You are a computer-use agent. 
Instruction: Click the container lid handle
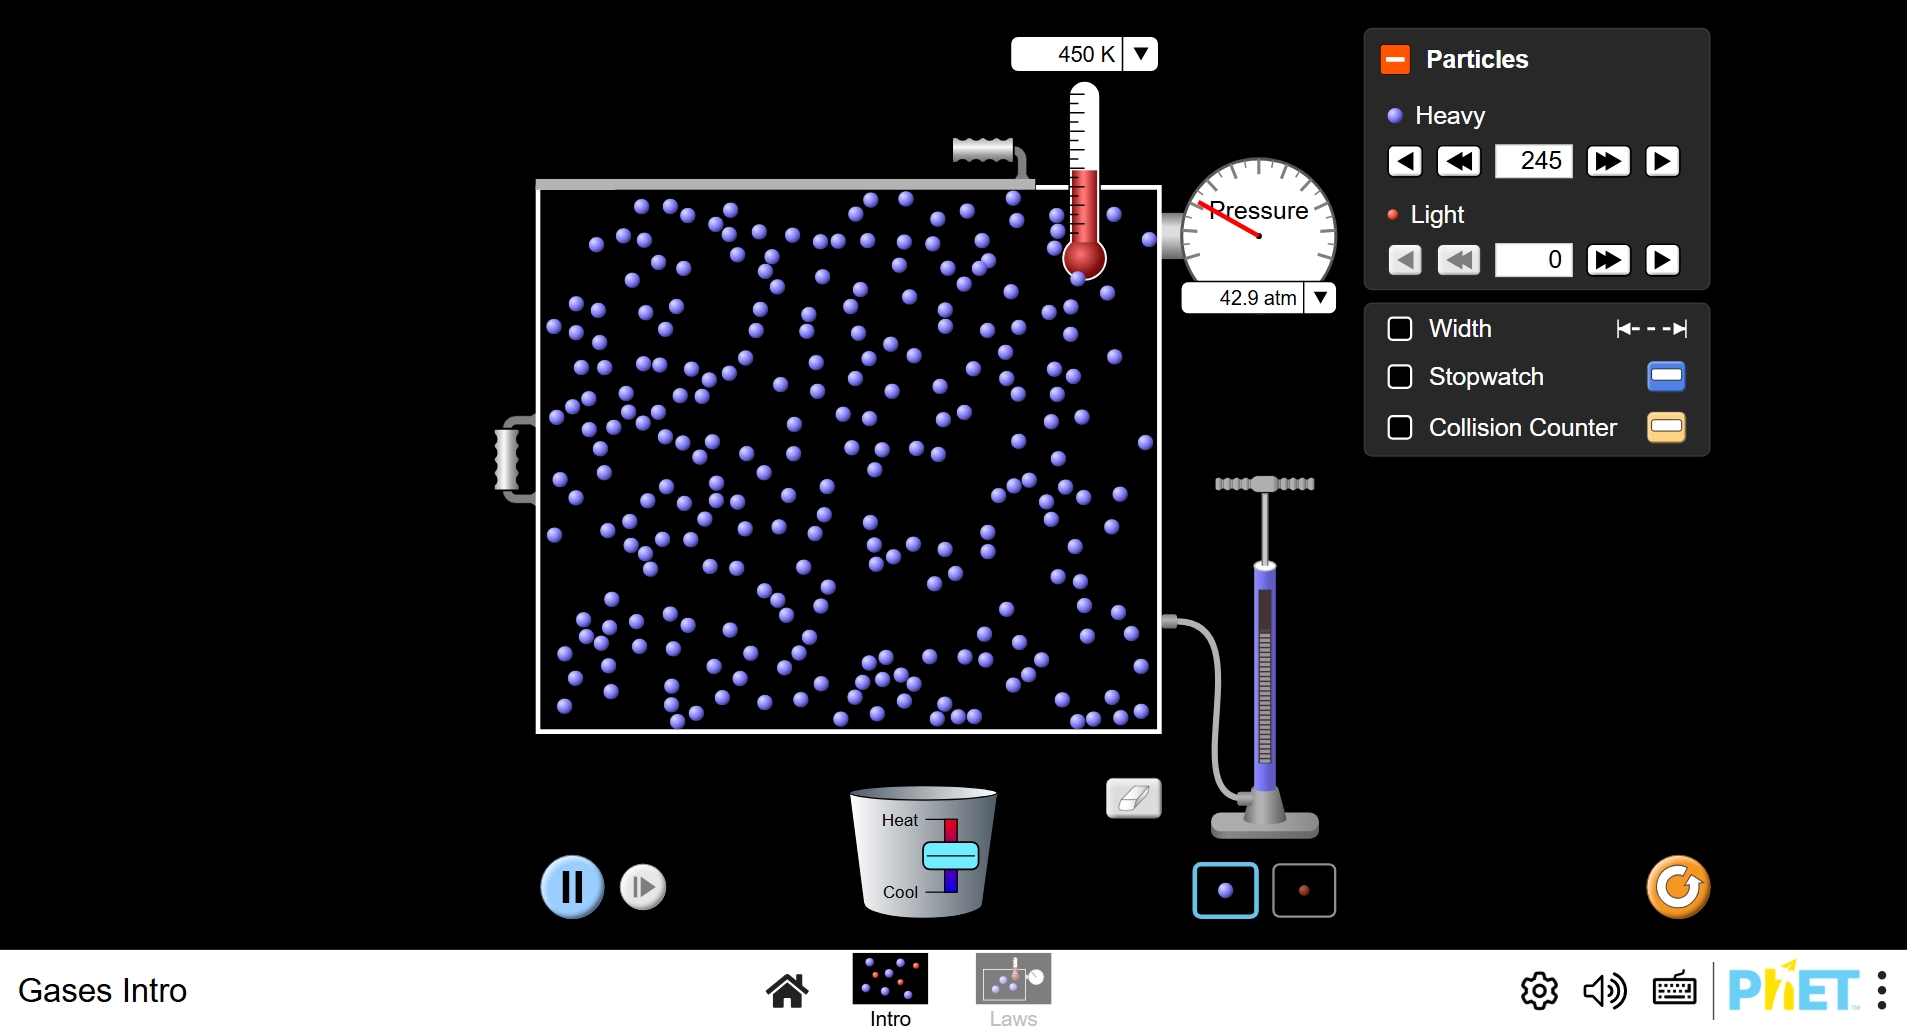click(984, 150)
